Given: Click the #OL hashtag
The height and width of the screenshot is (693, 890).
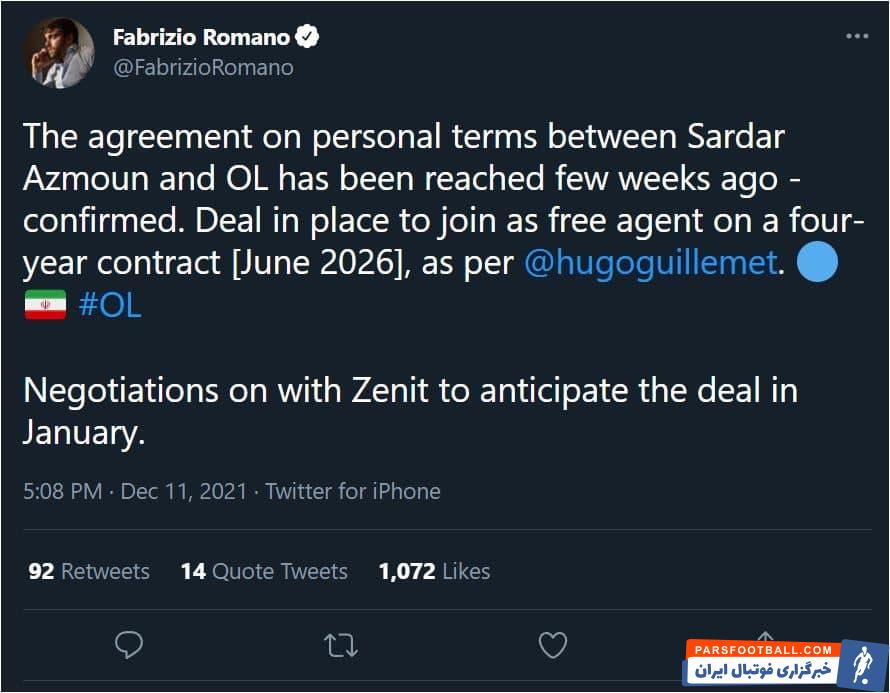Looking at the screenshot, I should pos(109,305).
